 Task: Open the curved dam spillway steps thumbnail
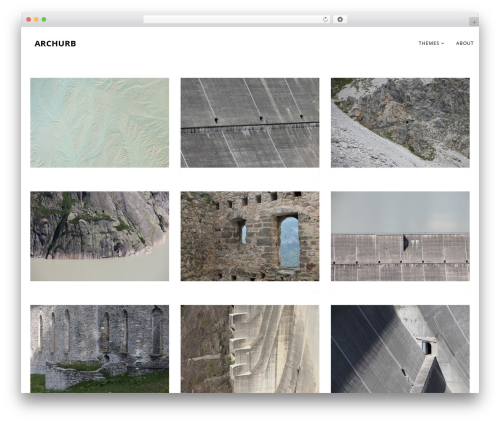tap(250, 349)
